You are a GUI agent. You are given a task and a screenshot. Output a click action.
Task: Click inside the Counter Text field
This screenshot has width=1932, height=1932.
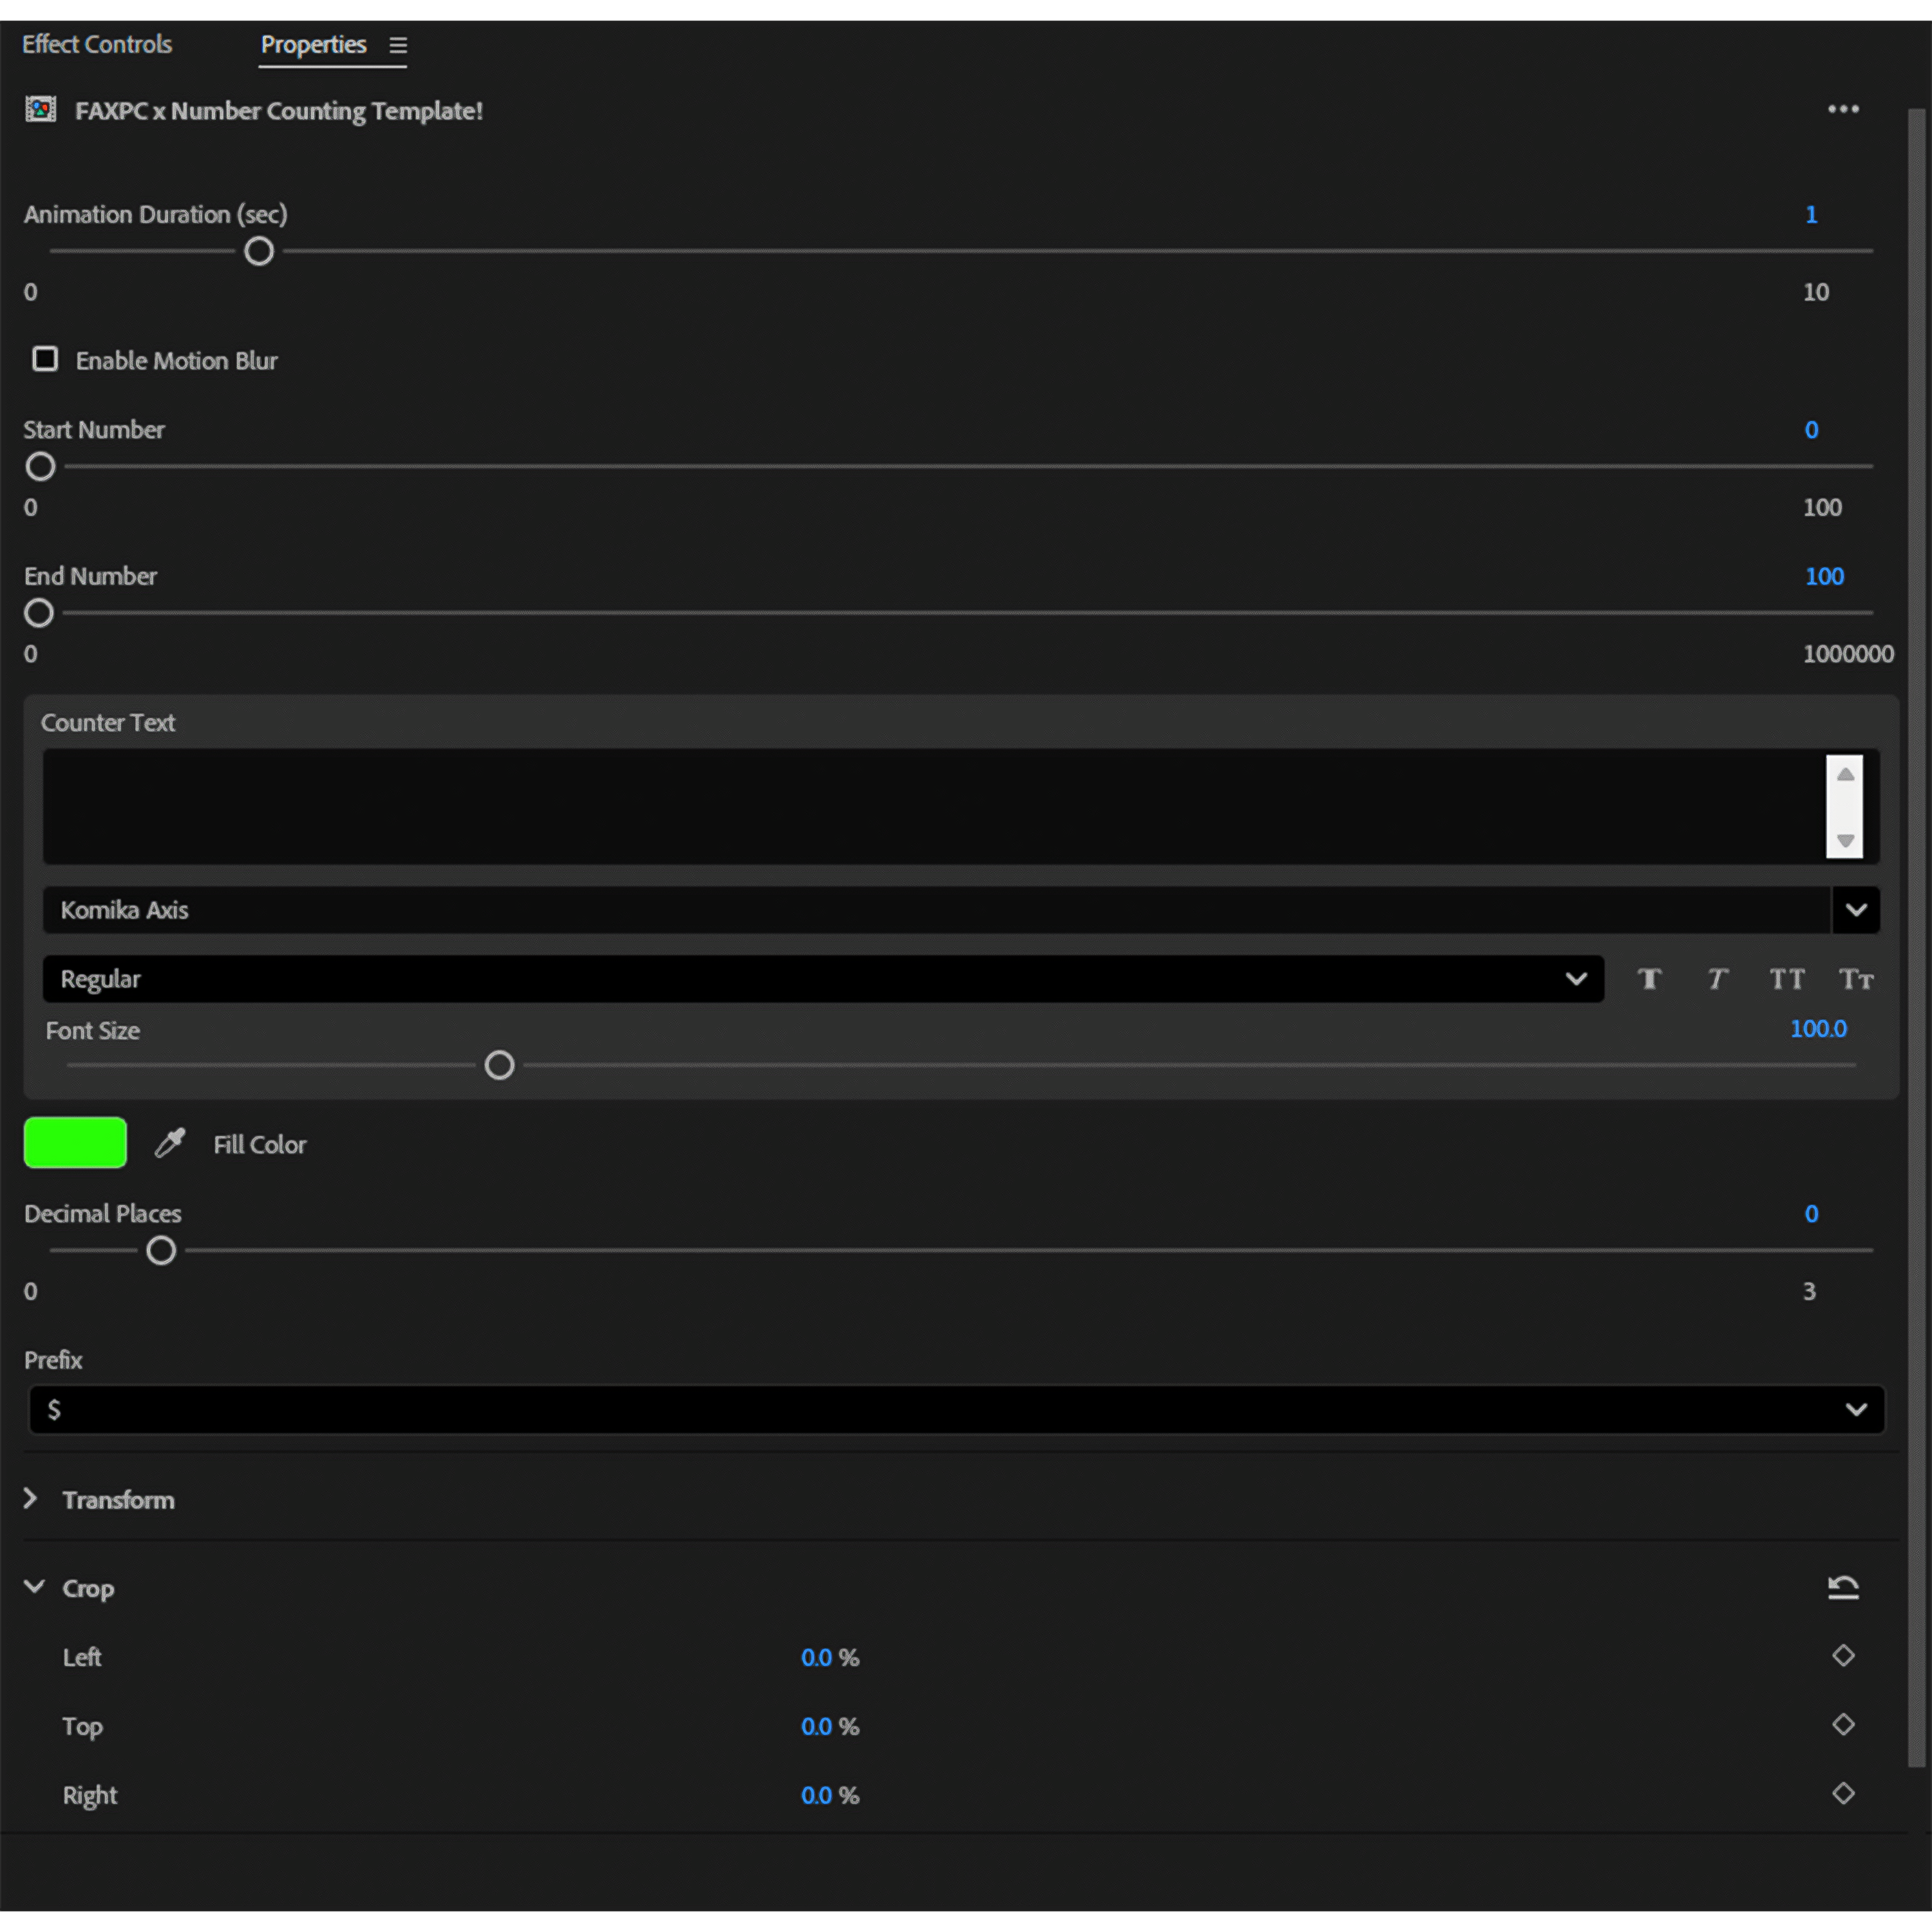930,806
